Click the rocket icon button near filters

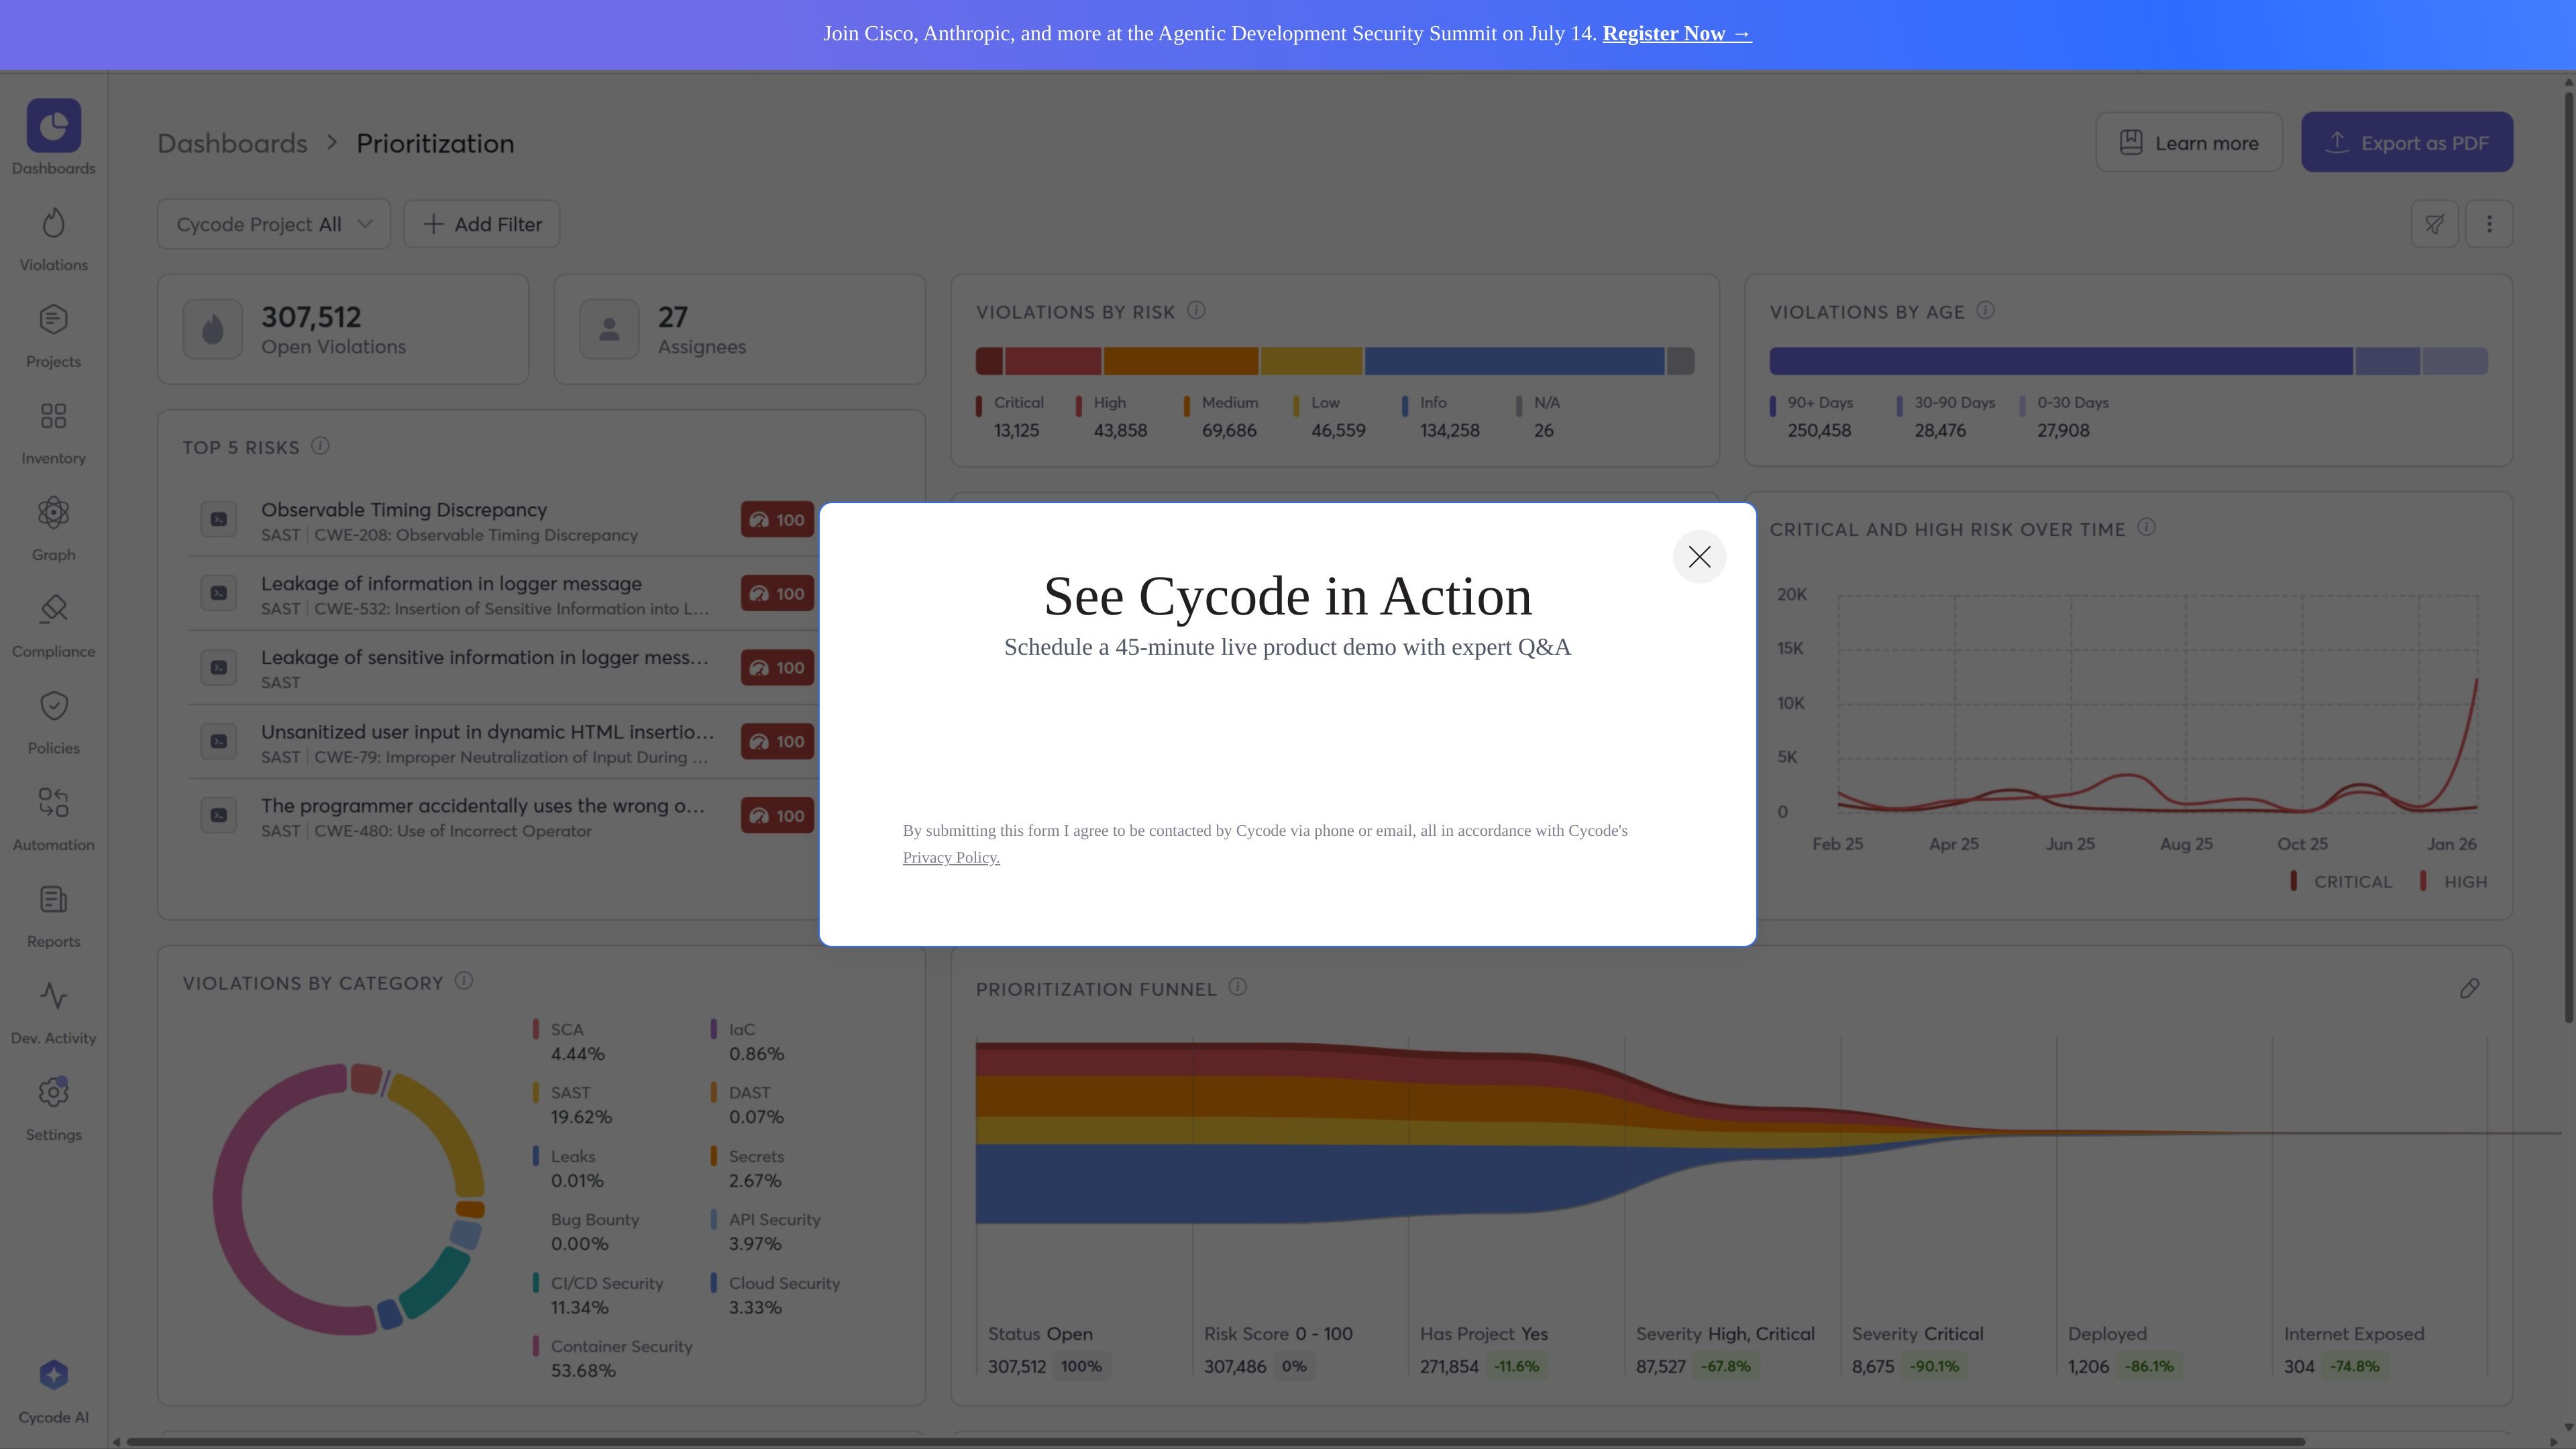pos(2434,224)
